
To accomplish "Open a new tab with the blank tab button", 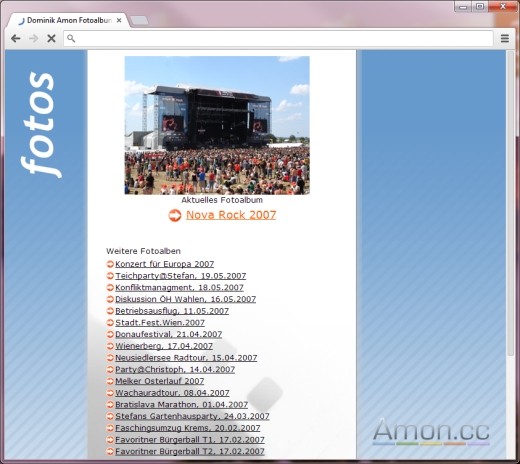I will point(139,21).
